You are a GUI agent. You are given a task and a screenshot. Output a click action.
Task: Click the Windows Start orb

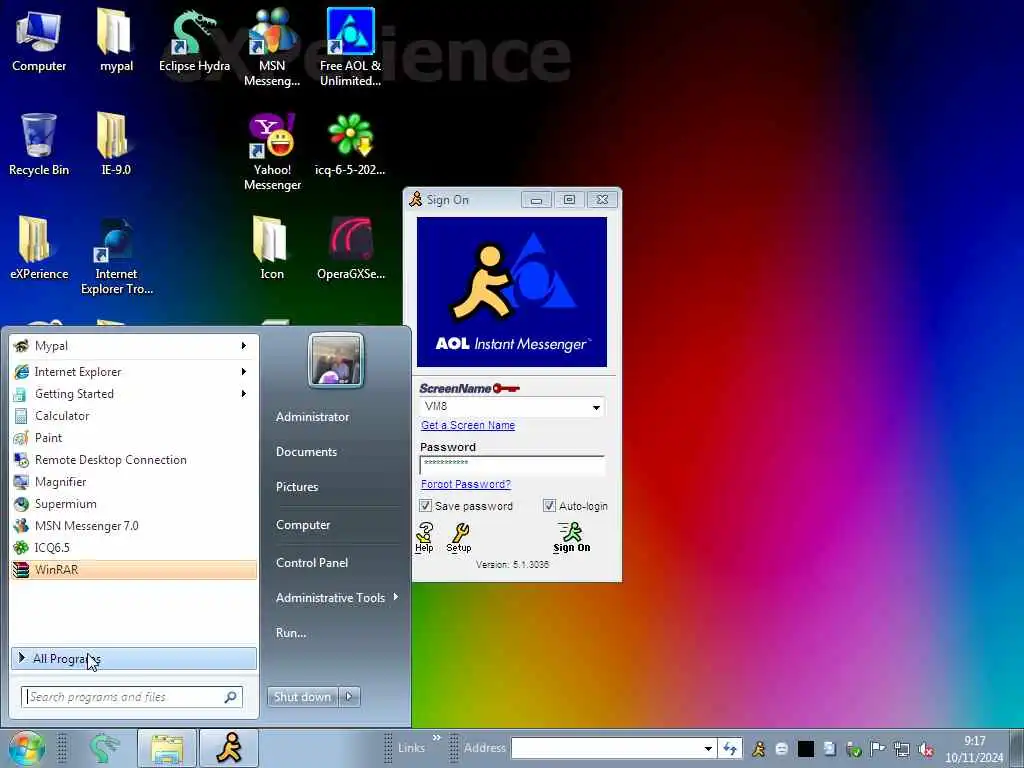pos(25,748)
